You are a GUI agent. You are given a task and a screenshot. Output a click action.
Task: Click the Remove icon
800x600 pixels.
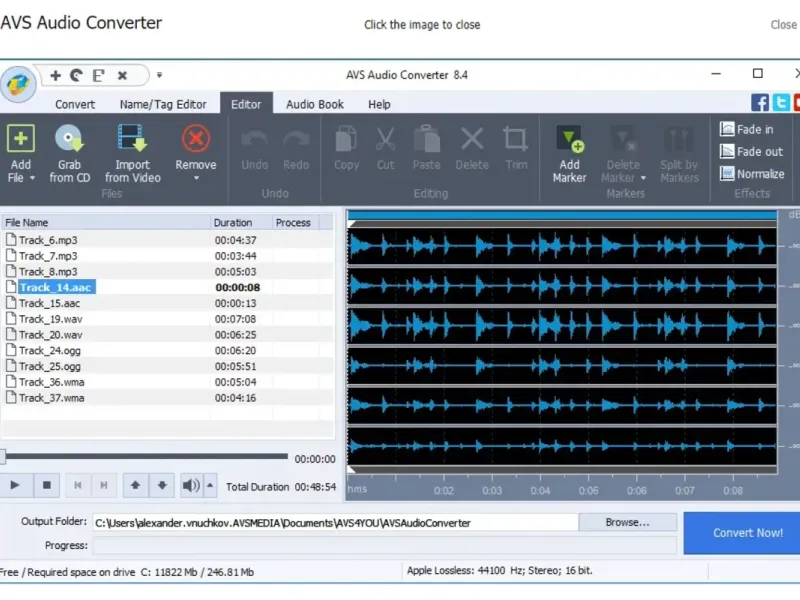pyautogui.click(x=196, y=138)
